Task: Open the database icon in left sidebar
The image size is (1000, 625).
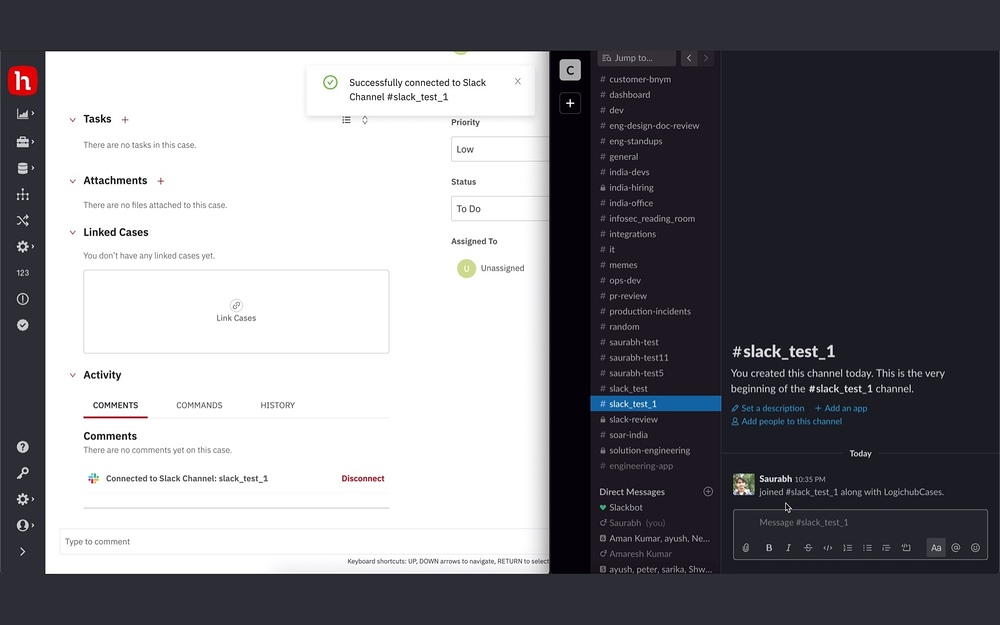Action: click(x=23, y=168)
